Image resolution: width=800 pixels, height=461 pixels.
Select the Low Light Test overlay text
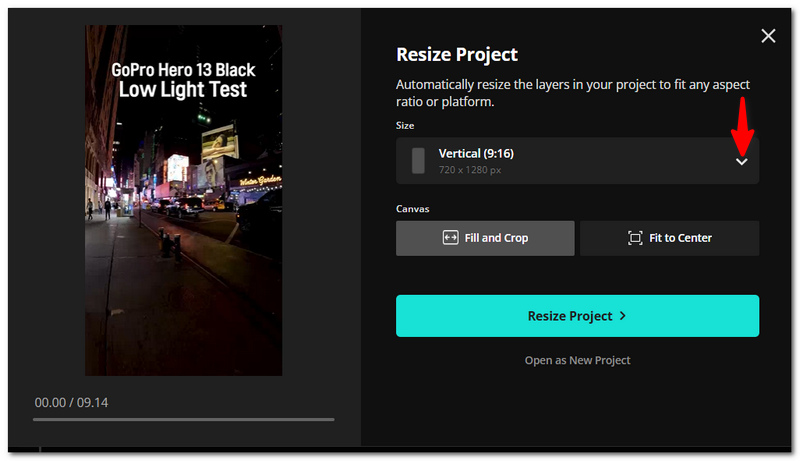tap(183, 89)
